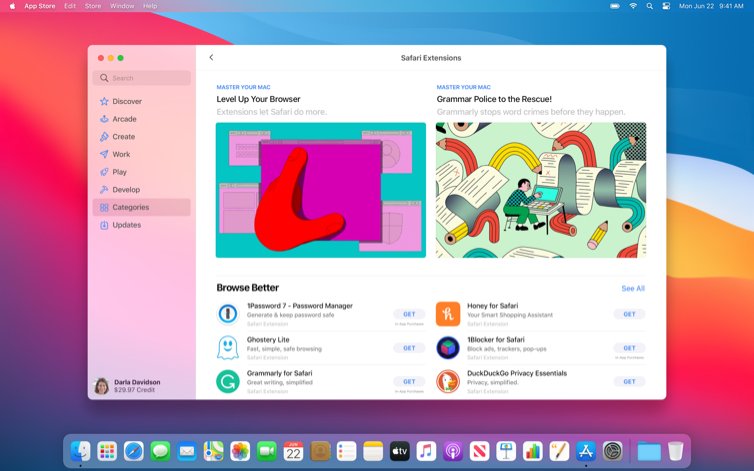Open the Updates section in sidebar

point(126,225)
